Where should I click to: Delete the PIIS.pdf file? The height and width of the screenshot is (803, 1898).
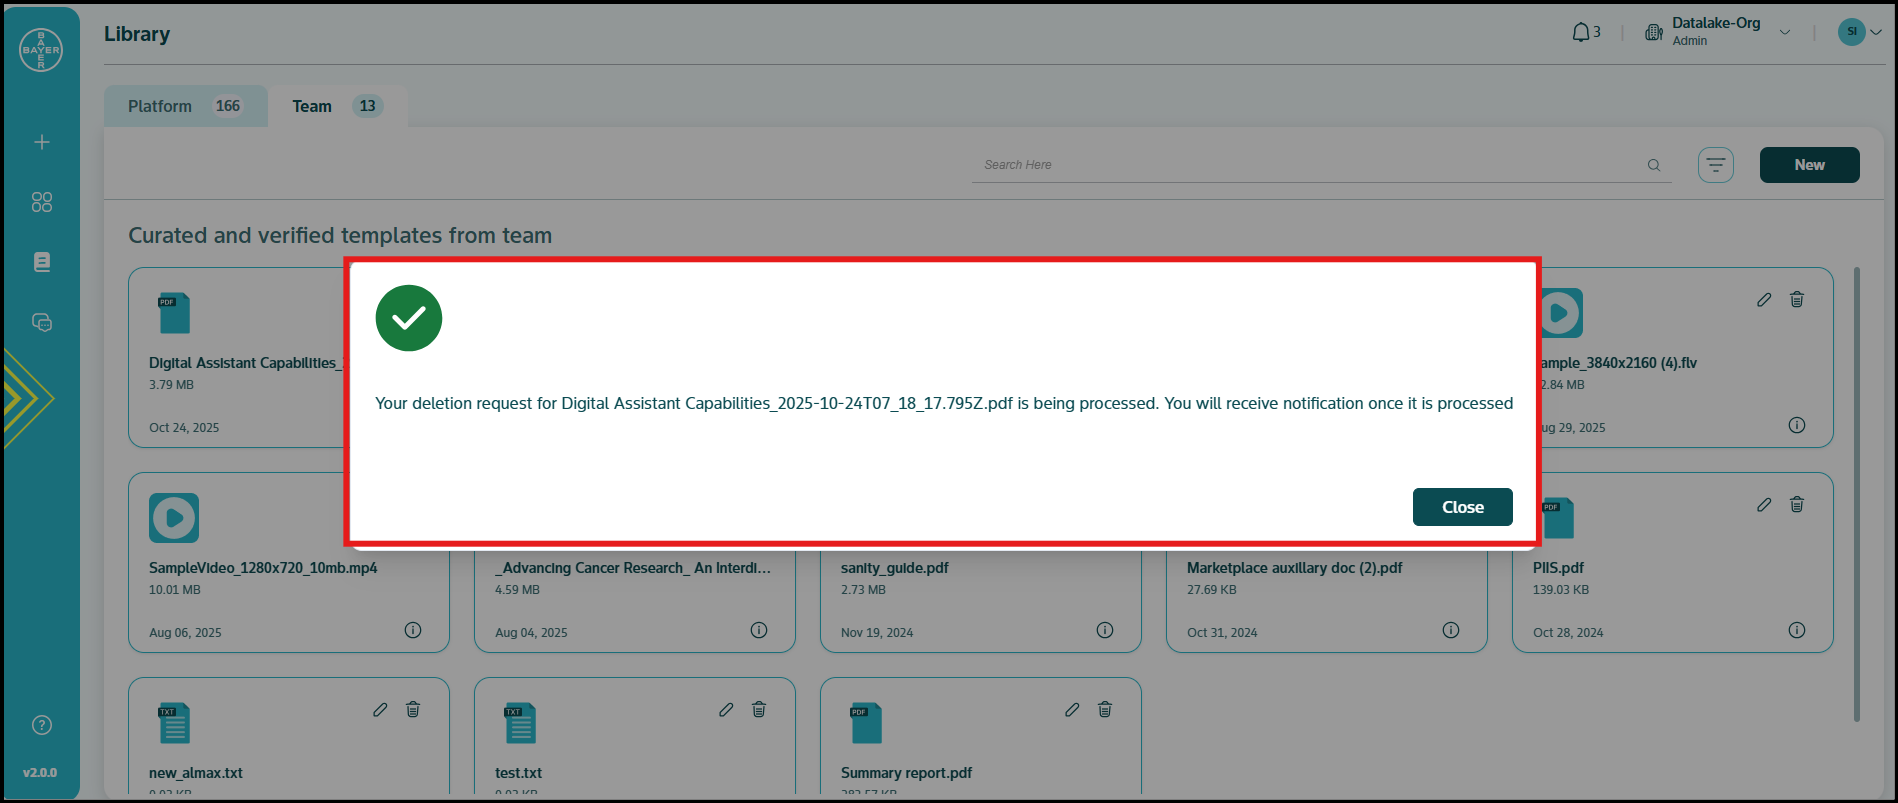pos(1797,504)
